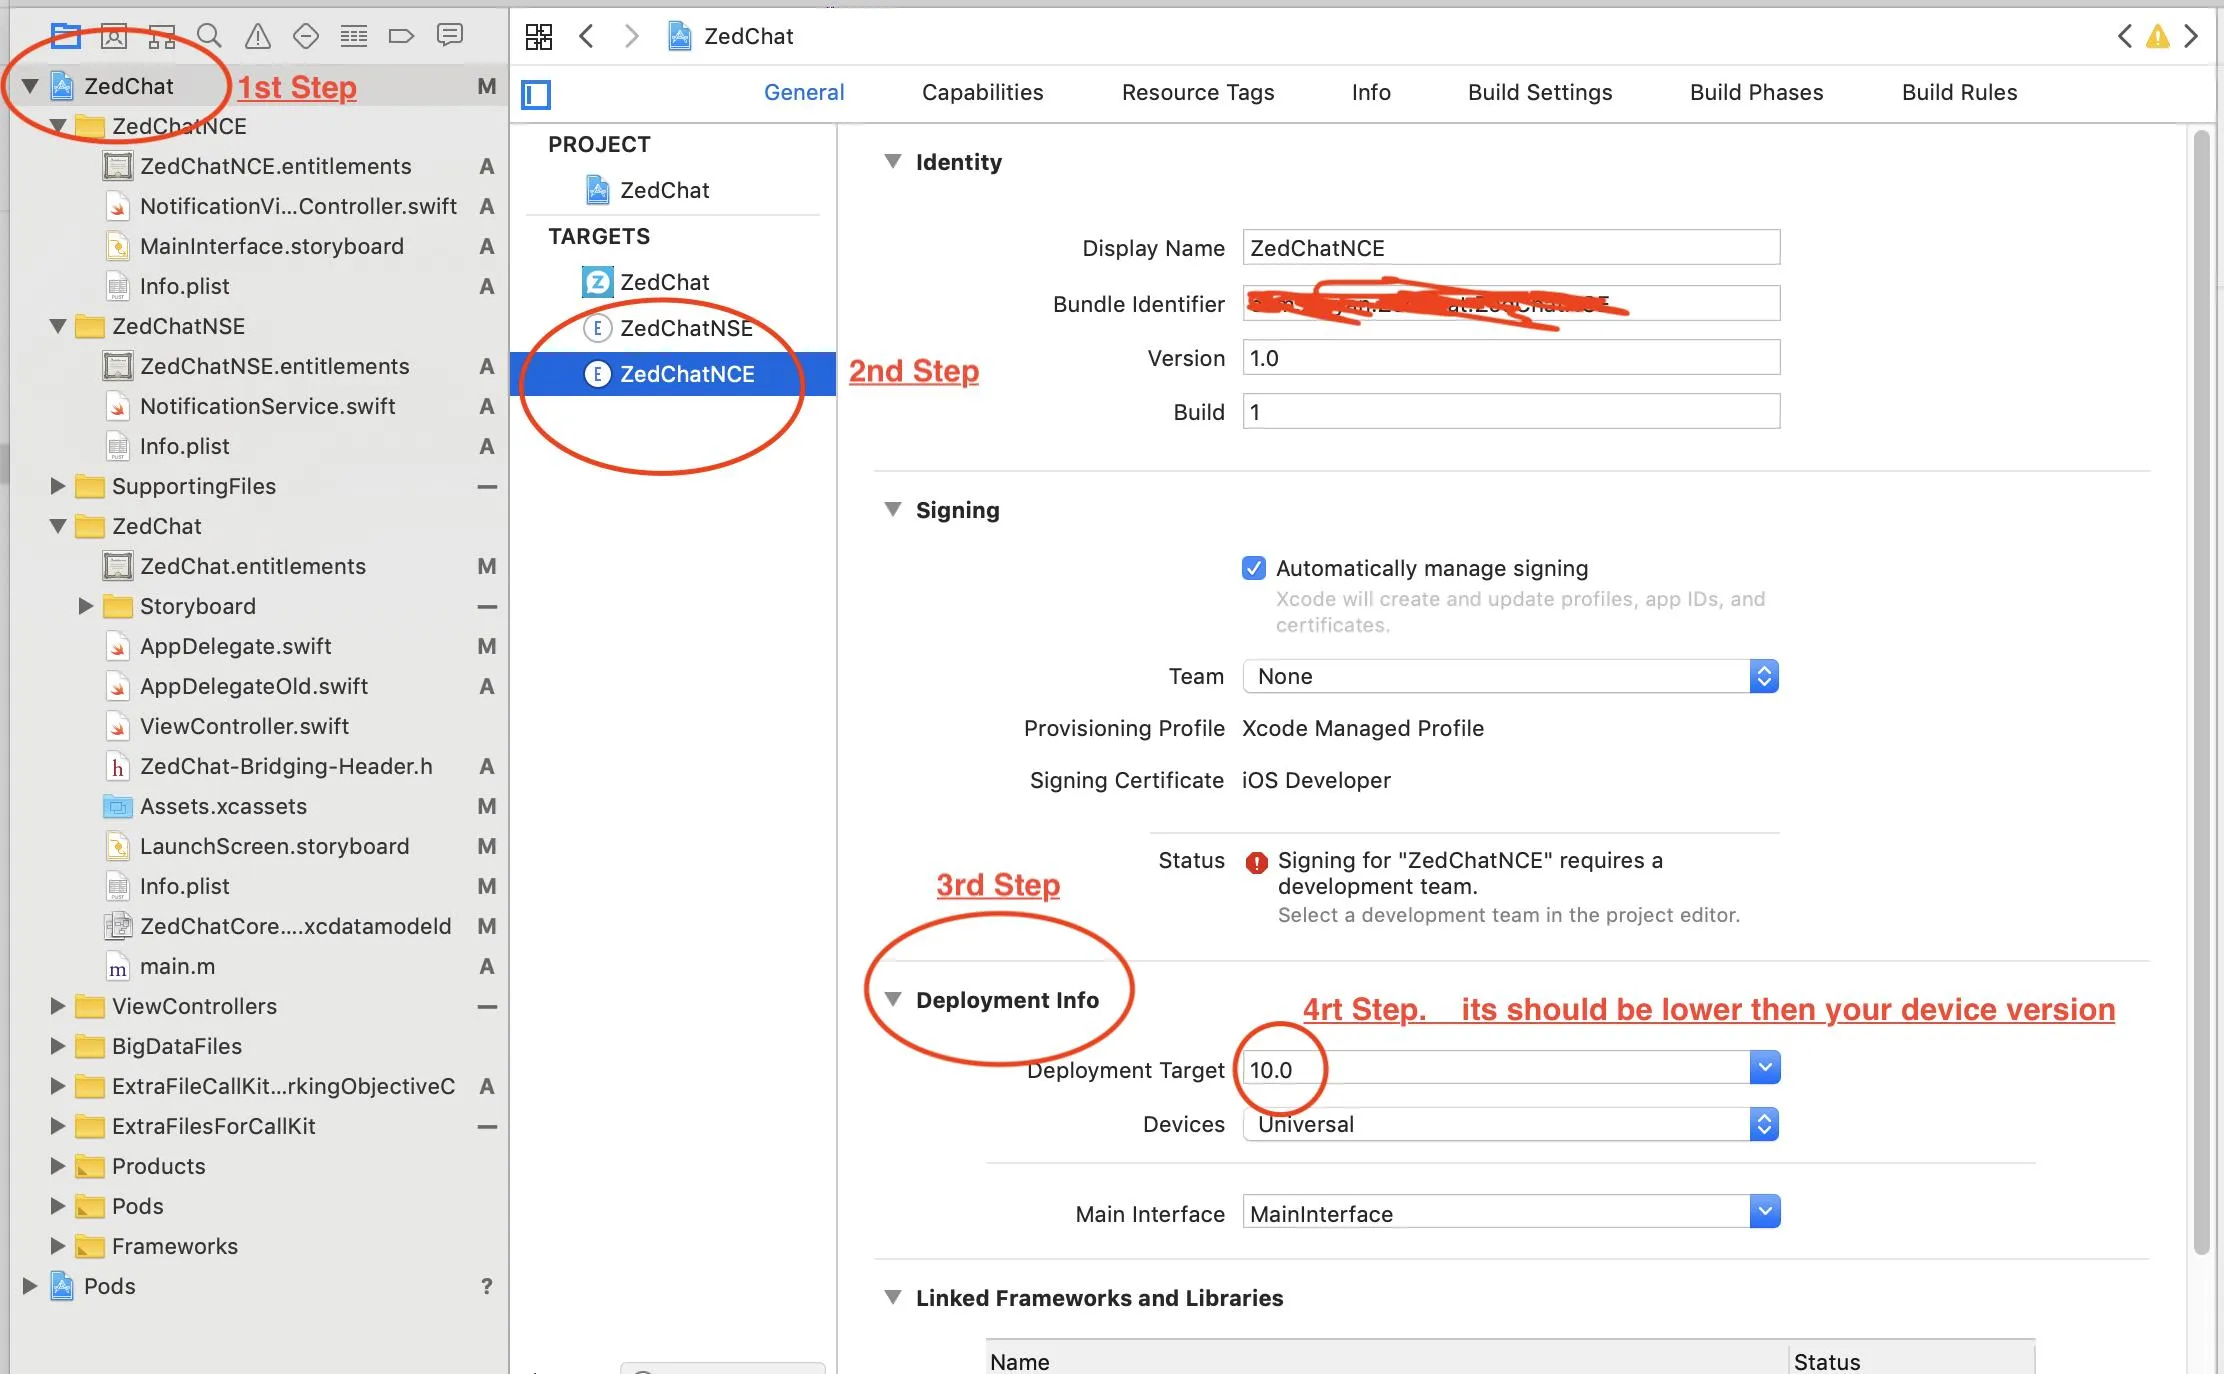
Task: Click the editor vertical scrollbar
Action: tap(2201, 692)
